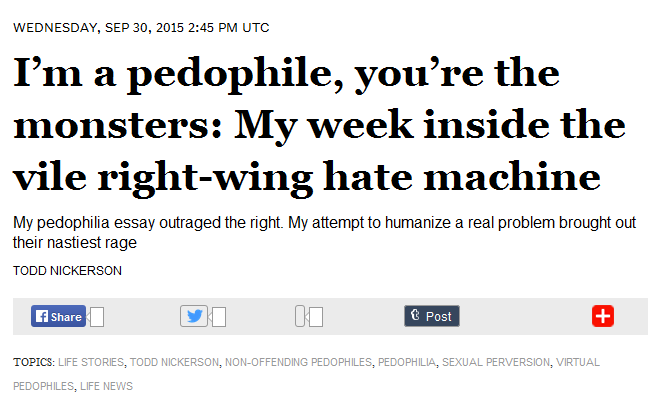656x411 pixels.
Task: Click the third share count bubble
Action: [316, 318]
